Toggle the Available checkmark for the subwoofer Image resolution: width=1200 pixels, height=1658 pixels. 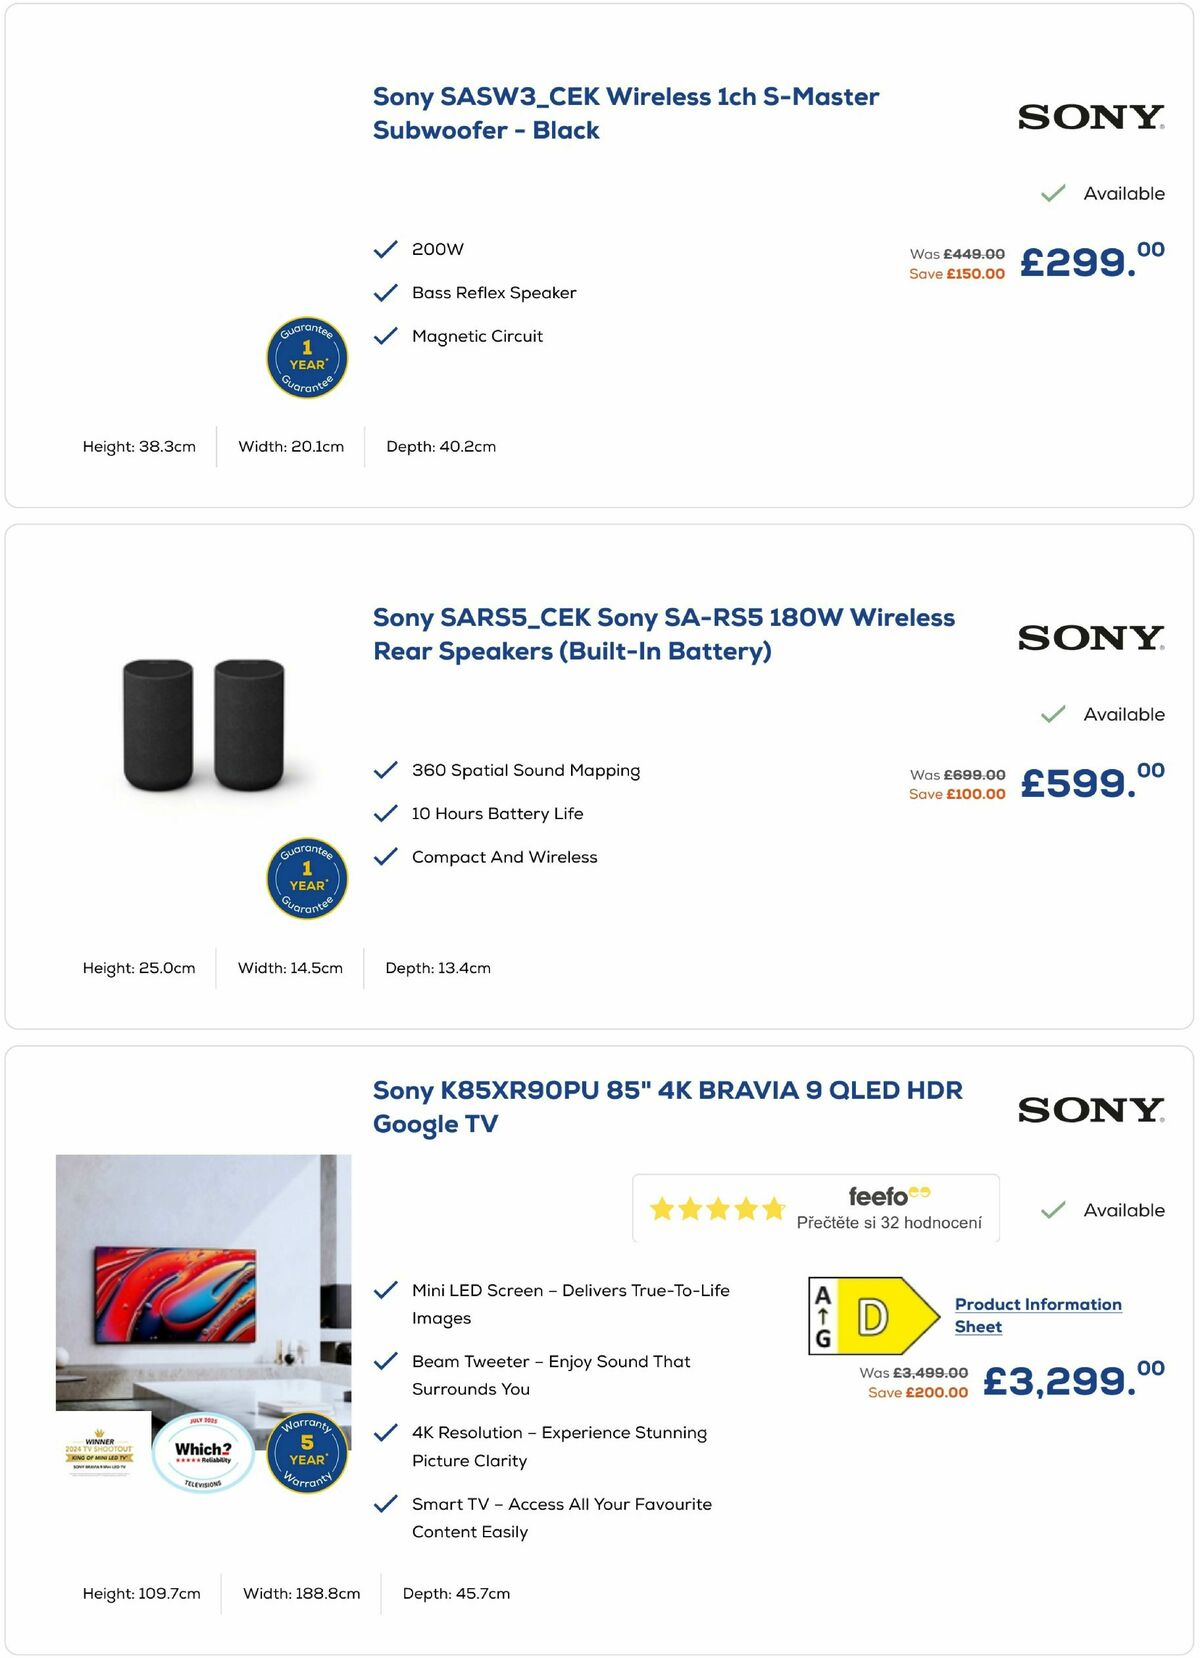(1051, 192)
